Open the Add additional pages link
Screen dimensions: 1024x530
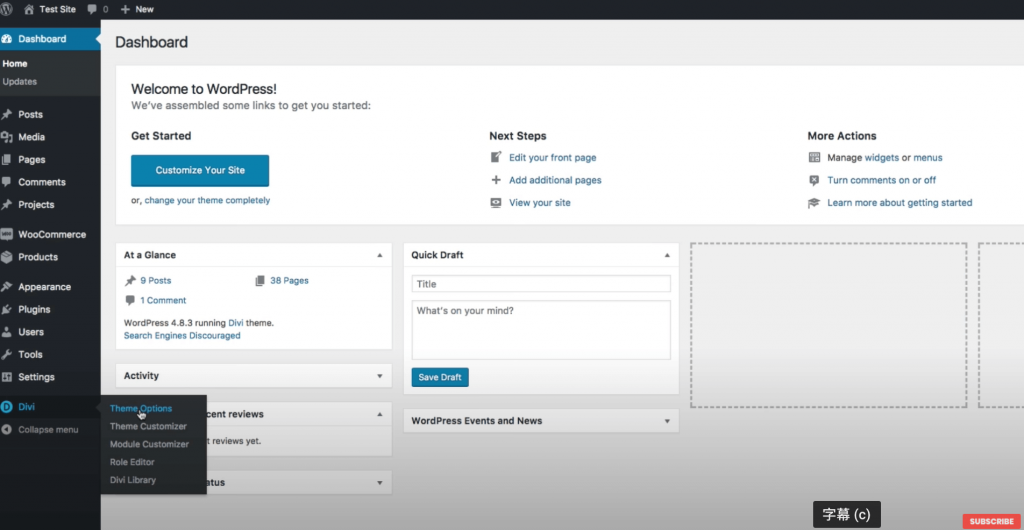(555, 180)
